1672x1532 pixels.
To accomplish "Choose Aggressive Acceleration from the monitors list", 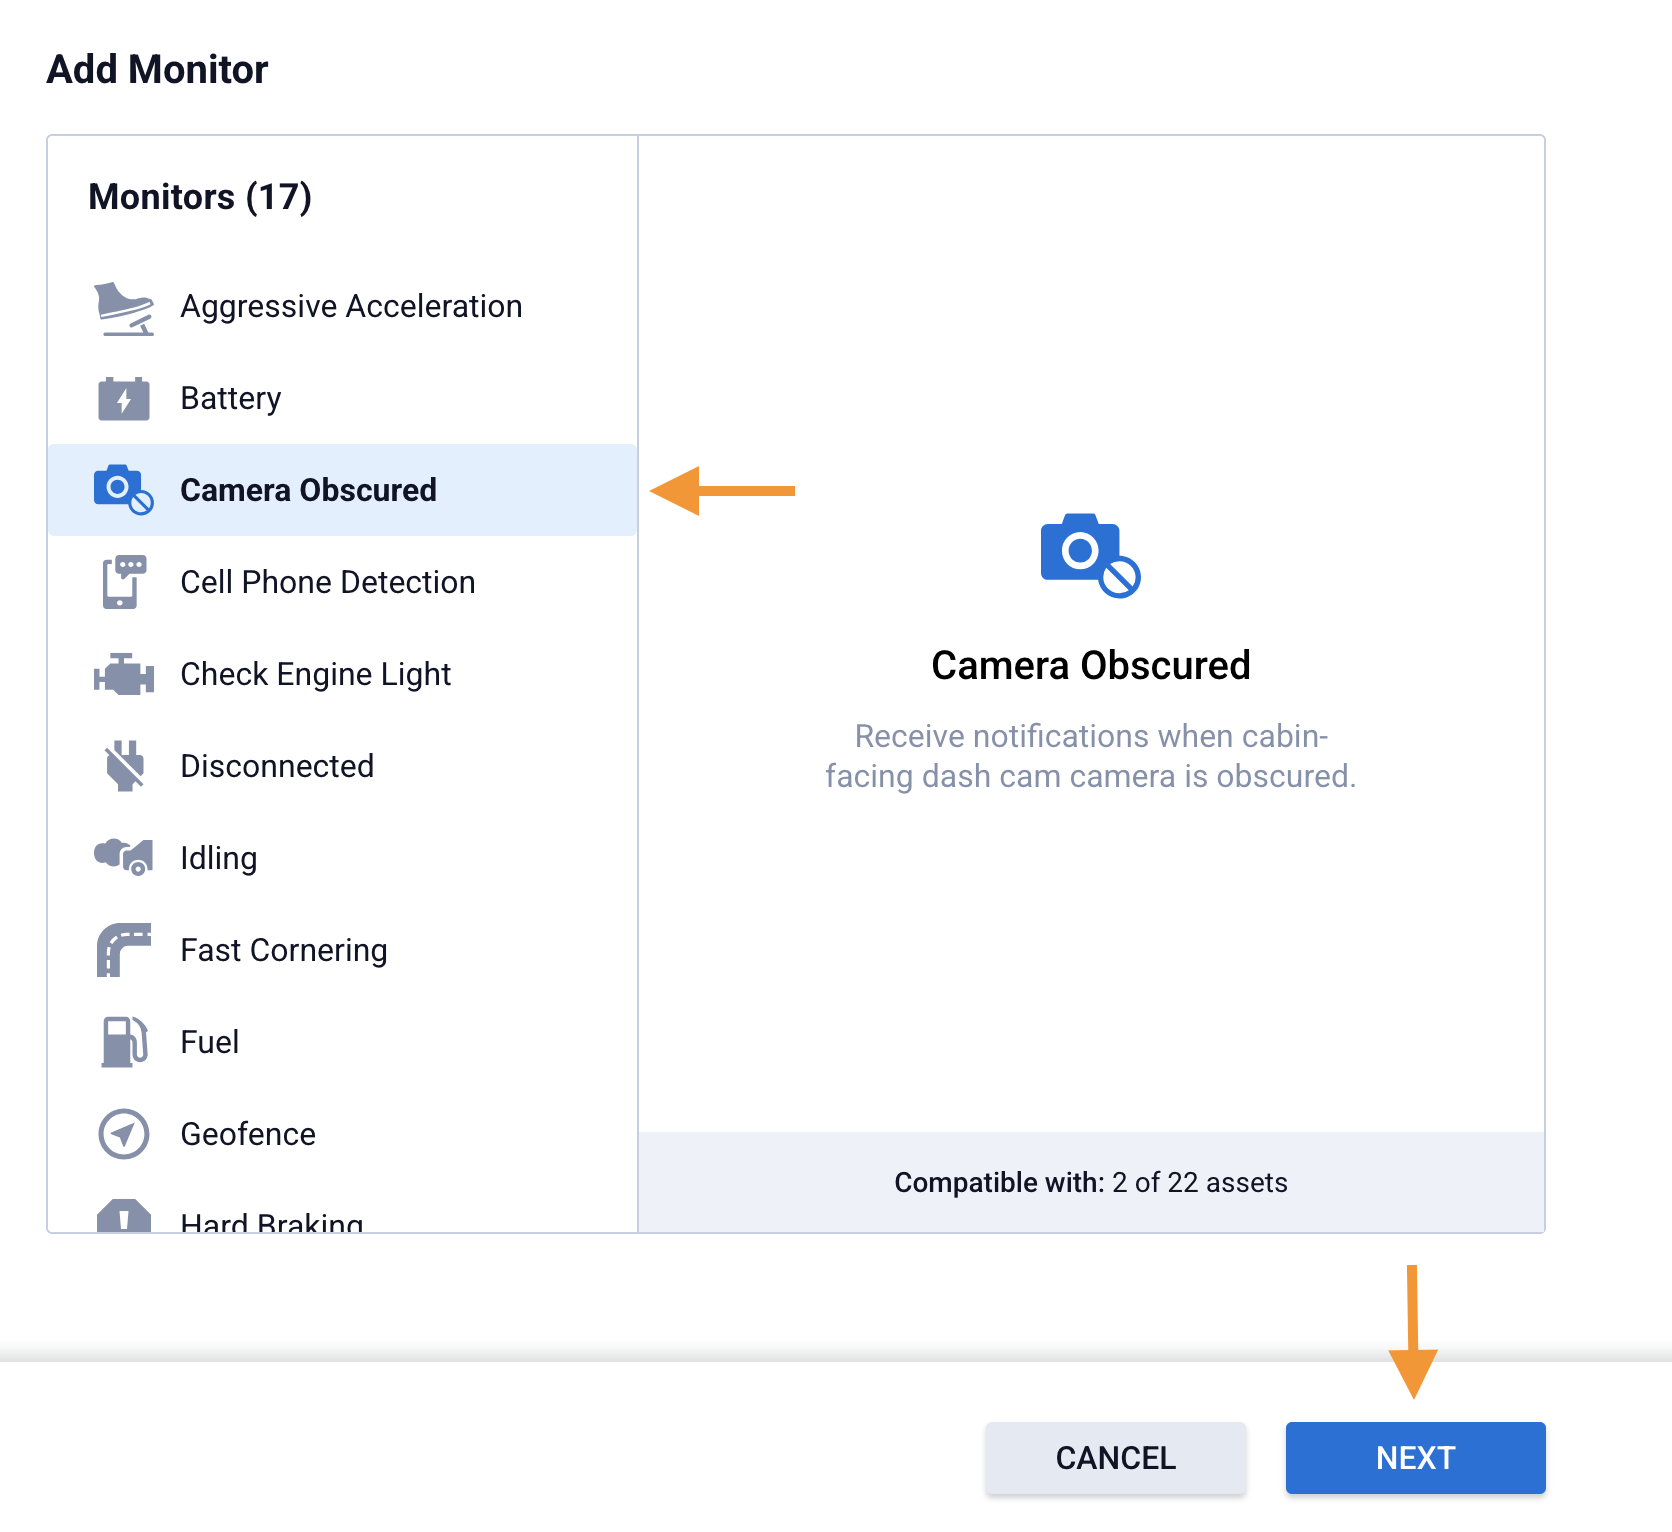I will (351, 306).
